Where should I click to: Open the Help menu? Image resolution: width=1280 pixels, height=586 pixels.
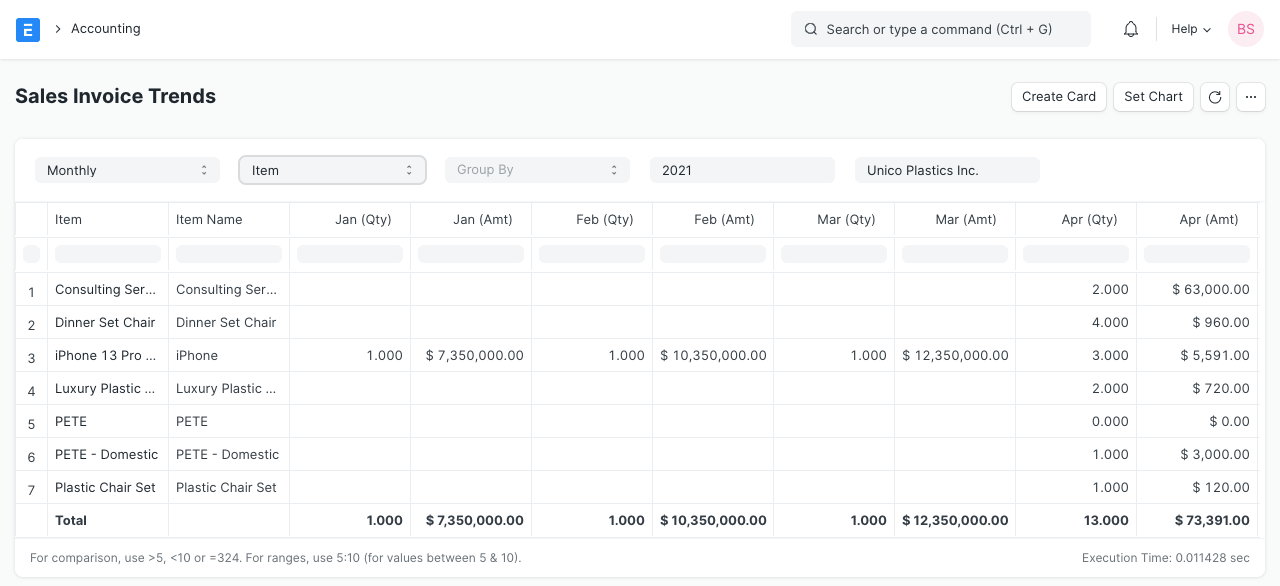coord(1184,29)
